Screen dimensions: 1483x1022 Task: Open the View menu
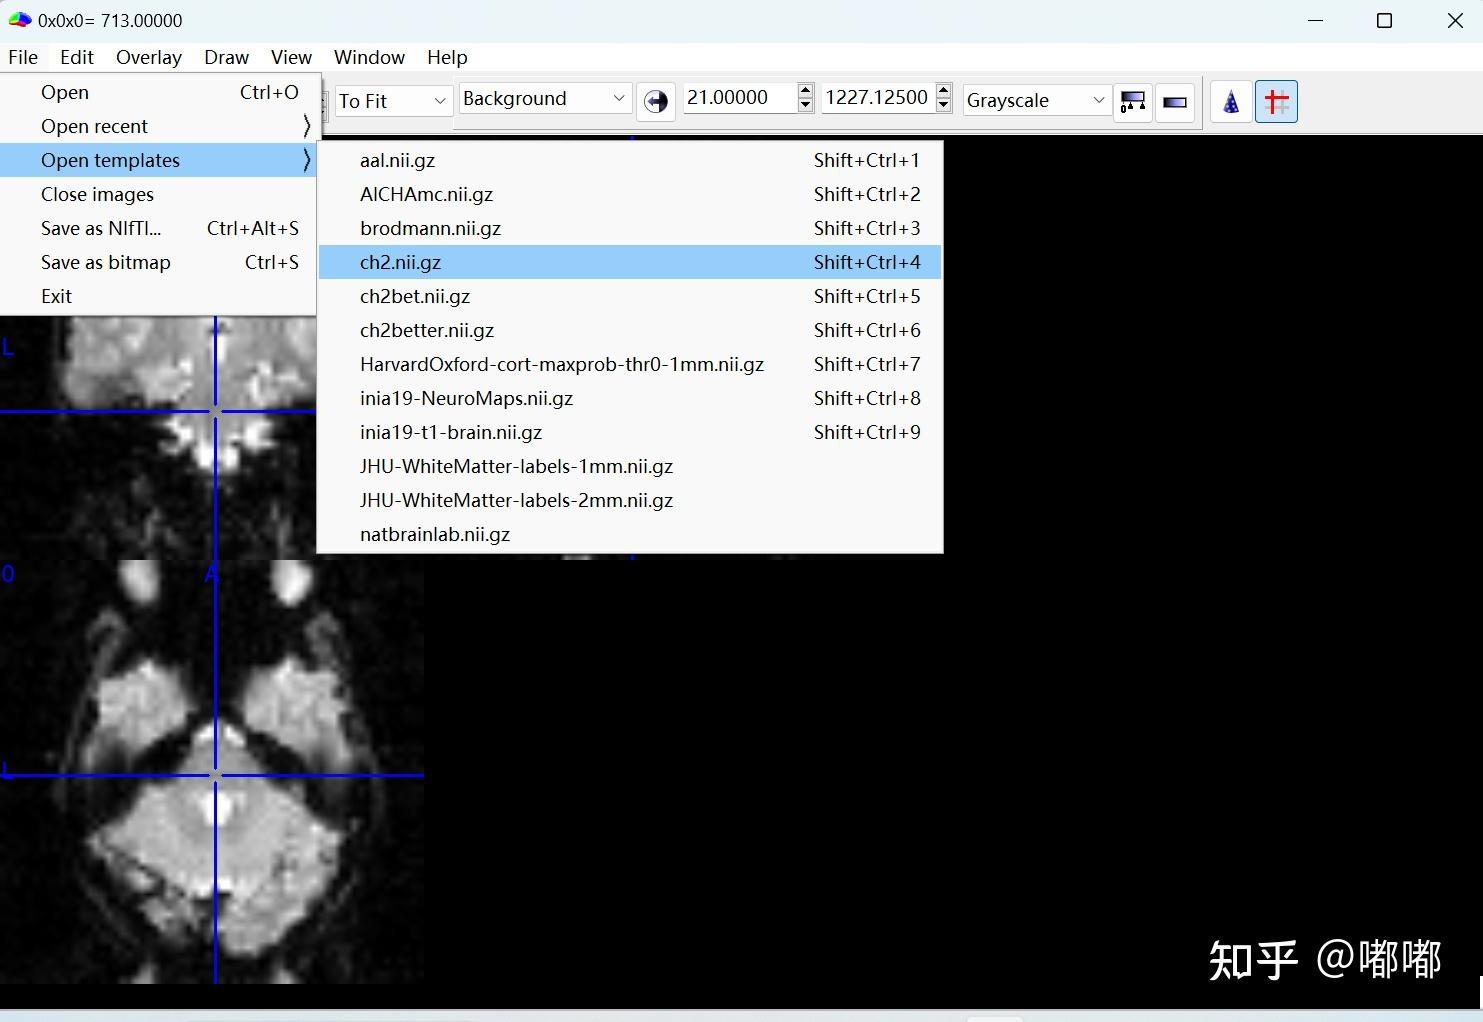291,57
